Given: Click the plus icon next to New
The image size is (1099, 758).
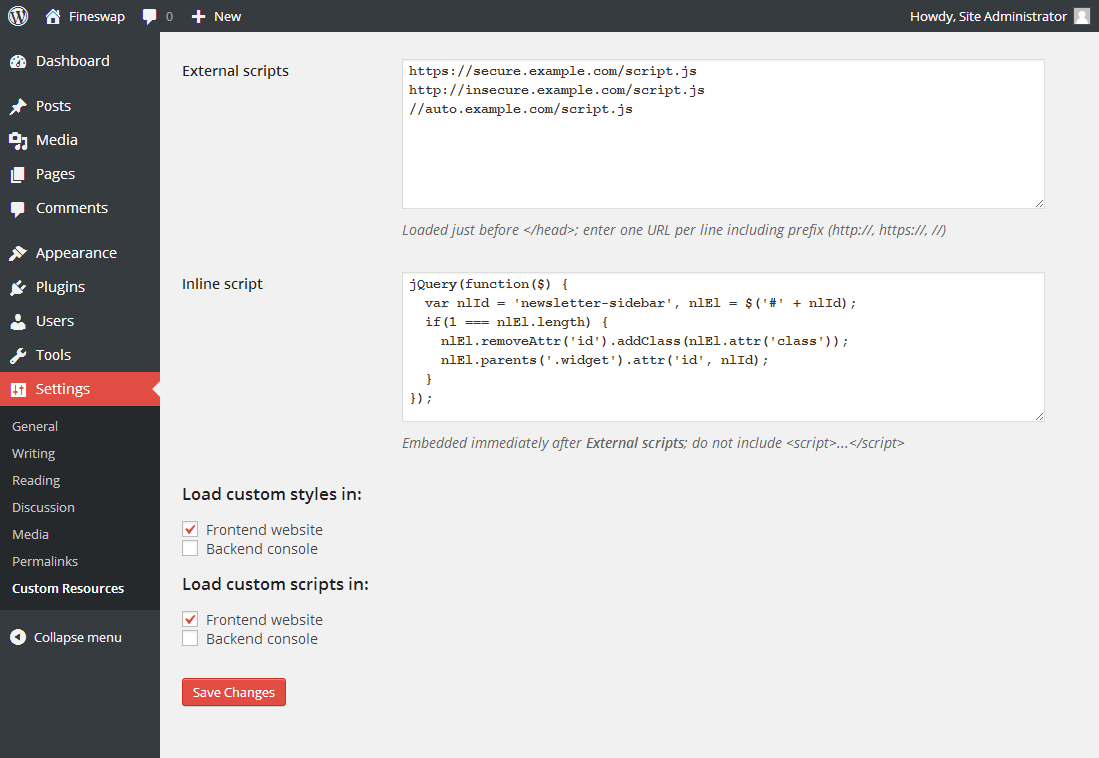Looking at the screenshot, I should point(198,16).
